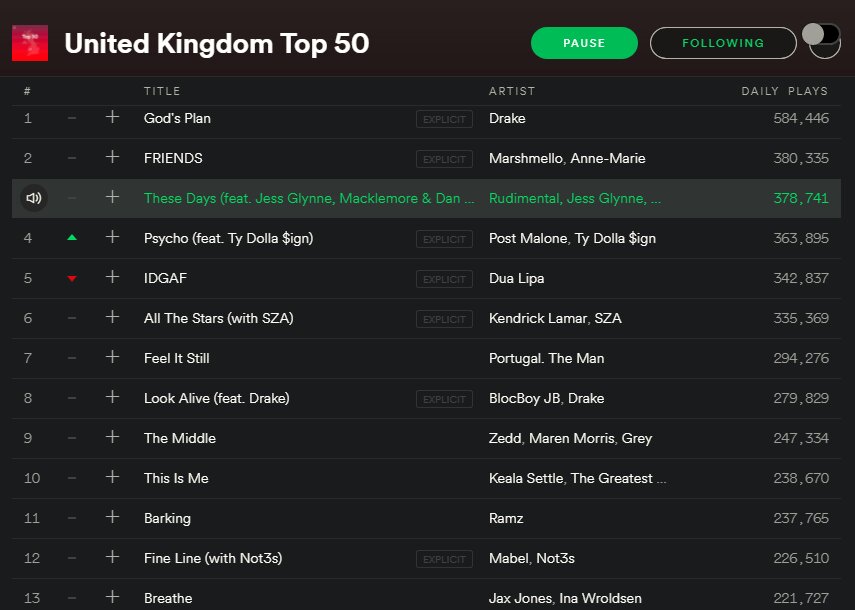The image size is (855, 610).
Task: Click the plus icon next to FRIENDS
Action: tap(112, 158)
